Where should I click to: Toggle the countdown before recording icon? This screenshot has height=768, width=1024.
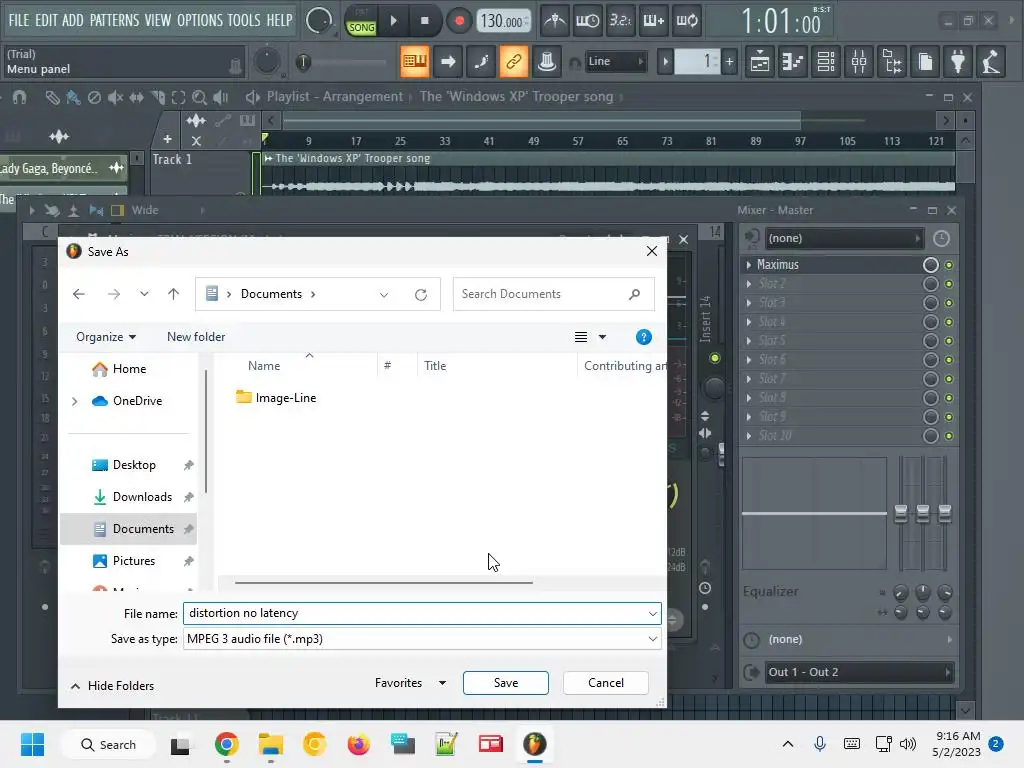[620, 21]
